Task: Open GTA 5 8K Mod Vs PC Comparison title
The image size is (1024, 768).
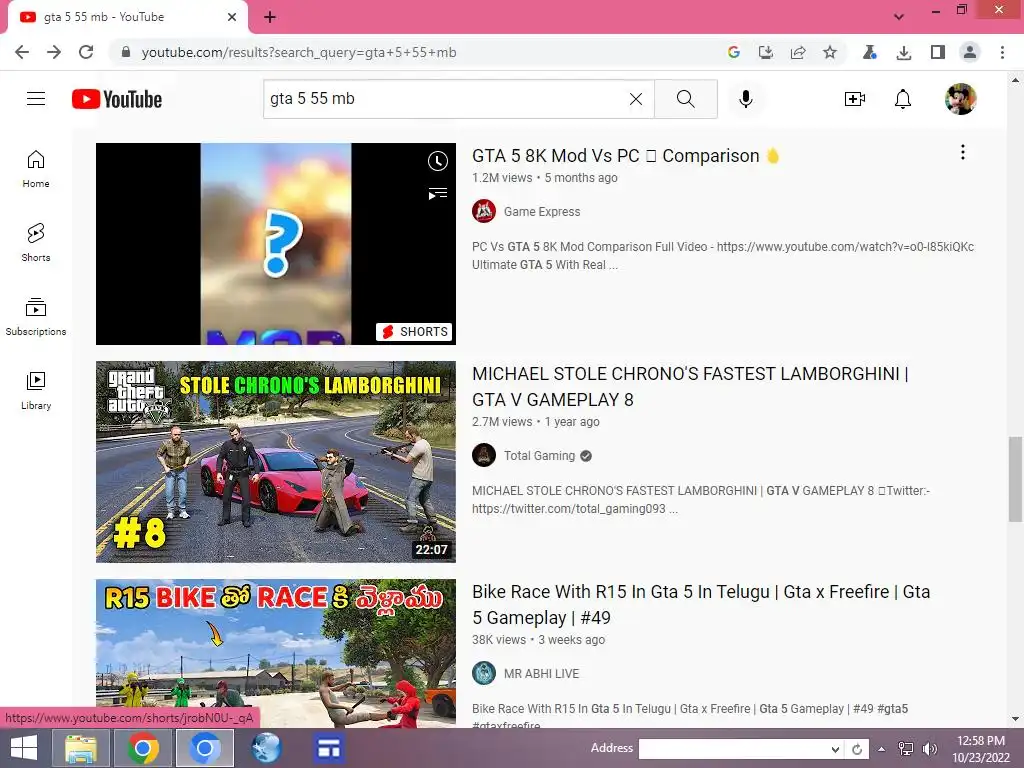Action: point(625,155)
